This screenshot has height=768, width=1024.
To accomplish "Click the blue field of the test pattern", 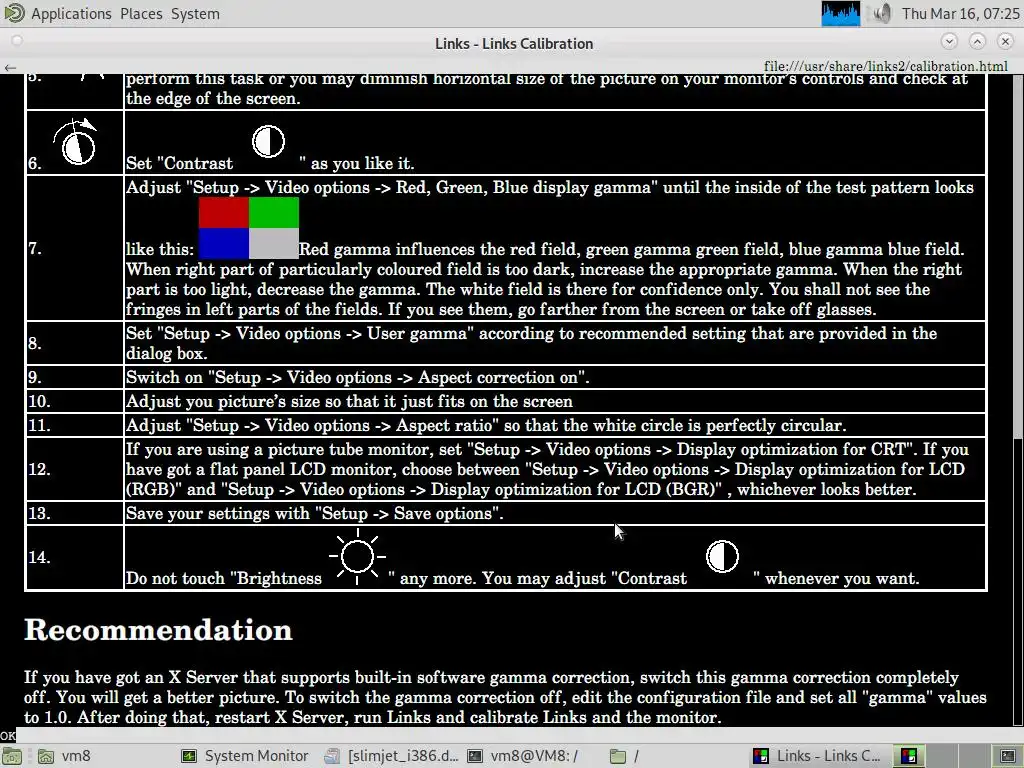I will tap(224, 244).
